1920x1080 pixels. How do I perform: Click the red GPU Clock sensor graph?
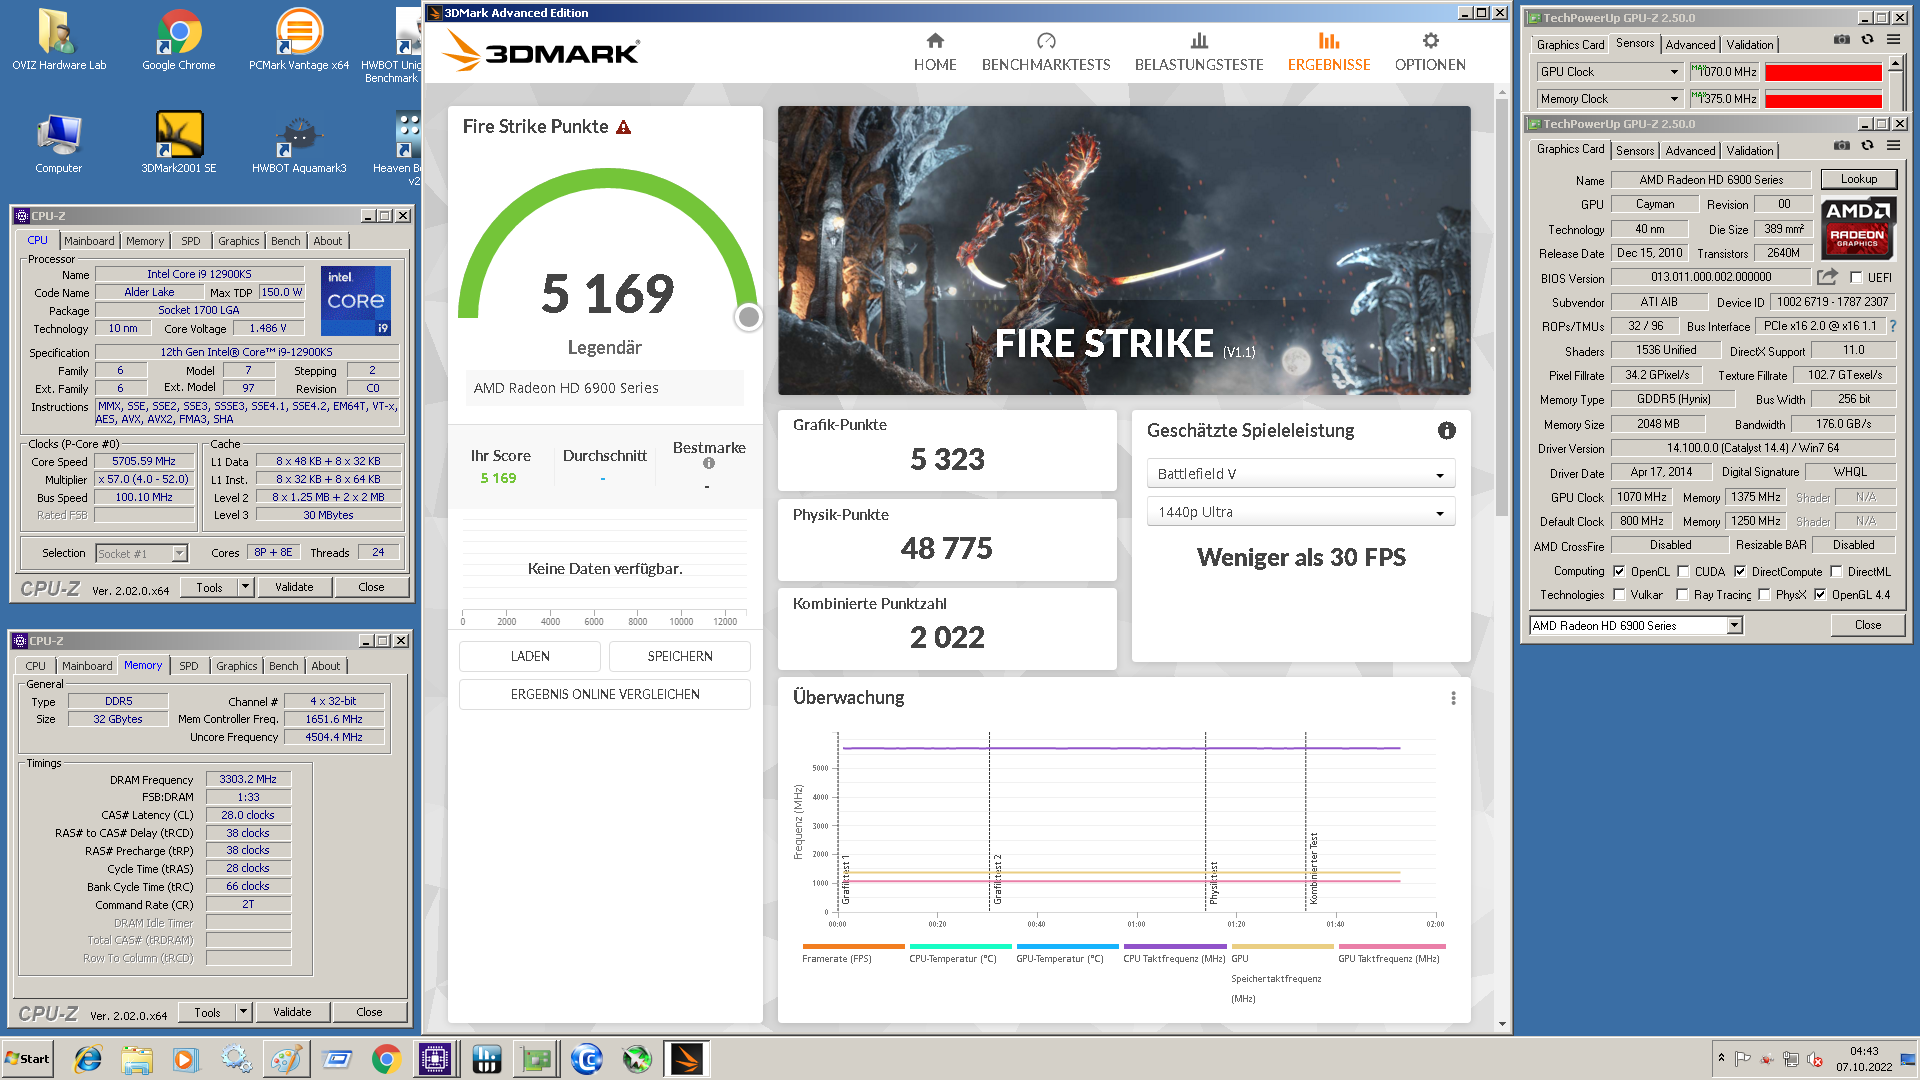point(1823,72)
